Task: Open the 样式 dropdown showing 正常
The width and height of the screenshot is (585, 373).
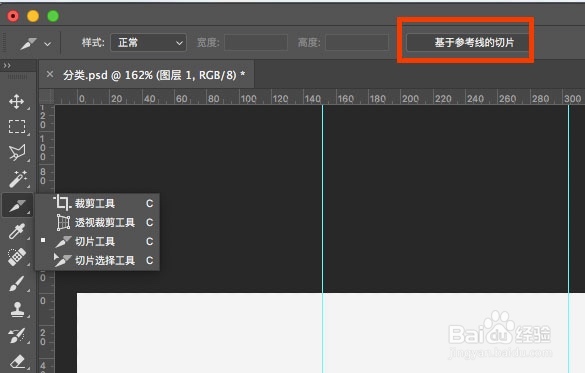Action: (148, 43)
